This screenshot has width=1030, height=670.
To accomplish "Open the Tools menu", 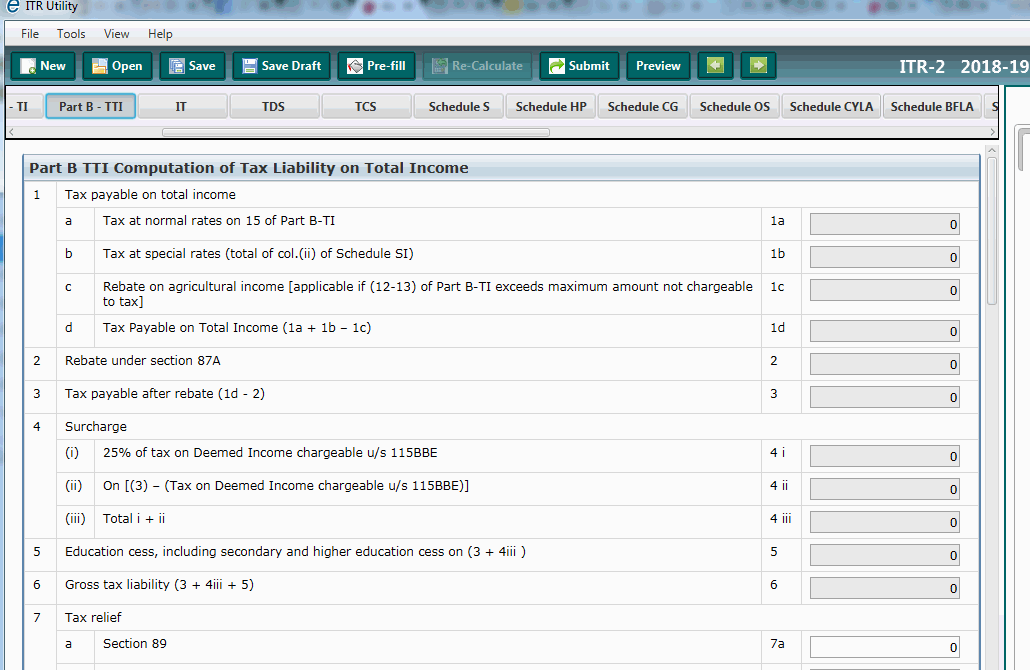I will tap(71, 33).
